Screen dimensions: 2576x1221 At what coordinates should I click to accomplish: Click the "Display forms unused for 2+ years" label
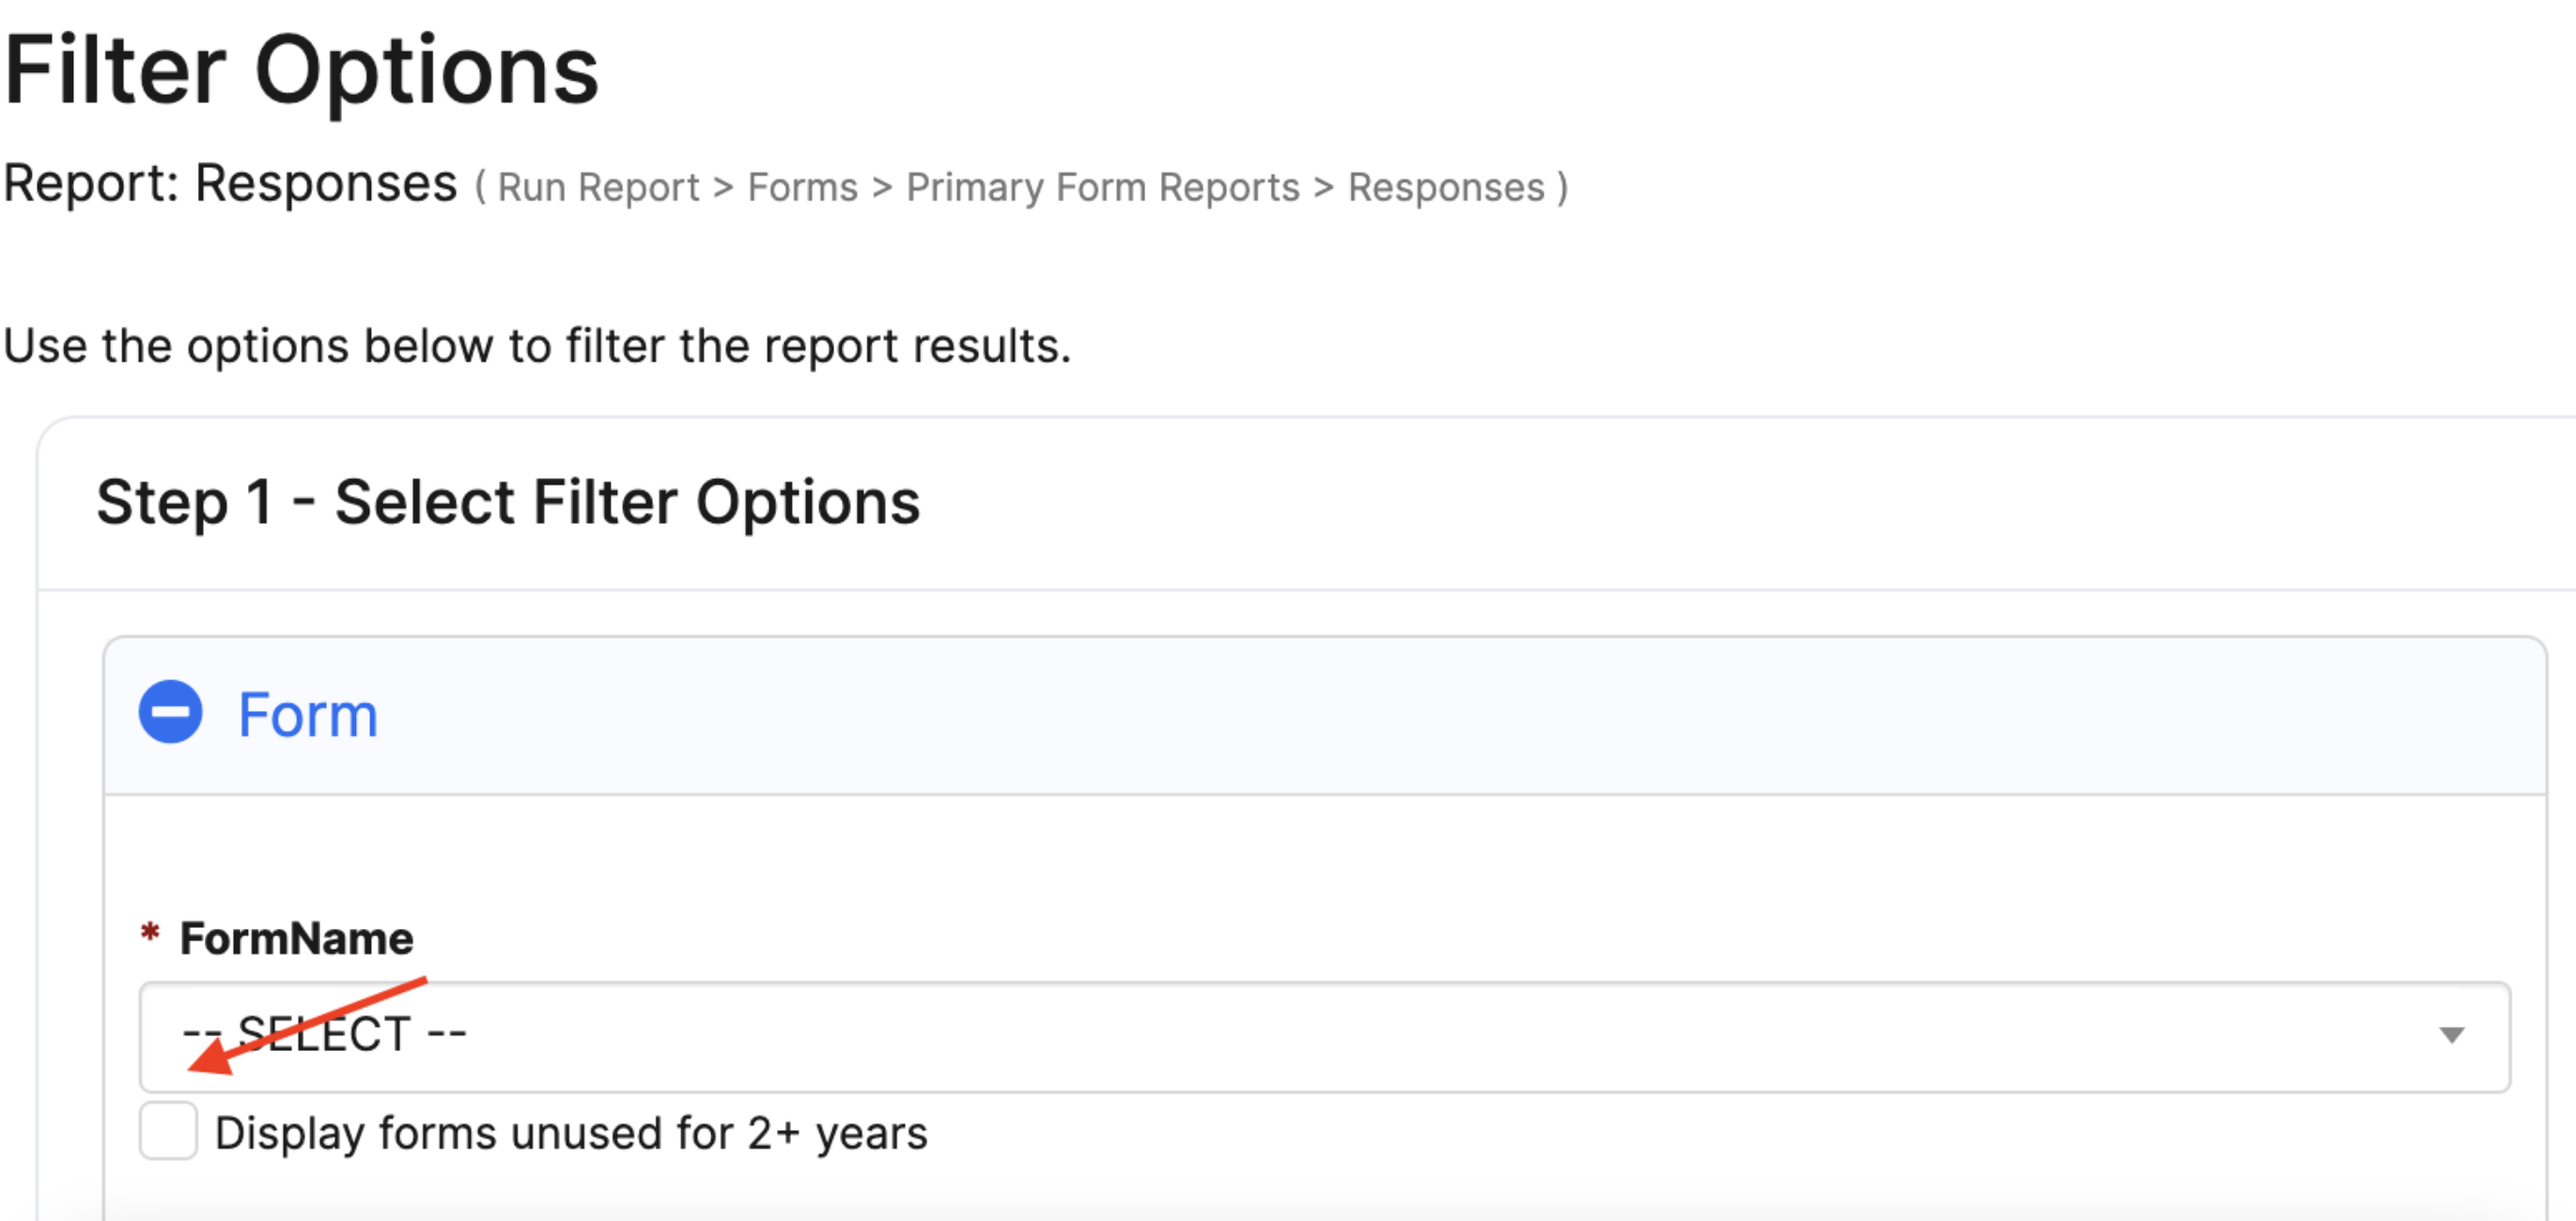(x=571, y=1134)
